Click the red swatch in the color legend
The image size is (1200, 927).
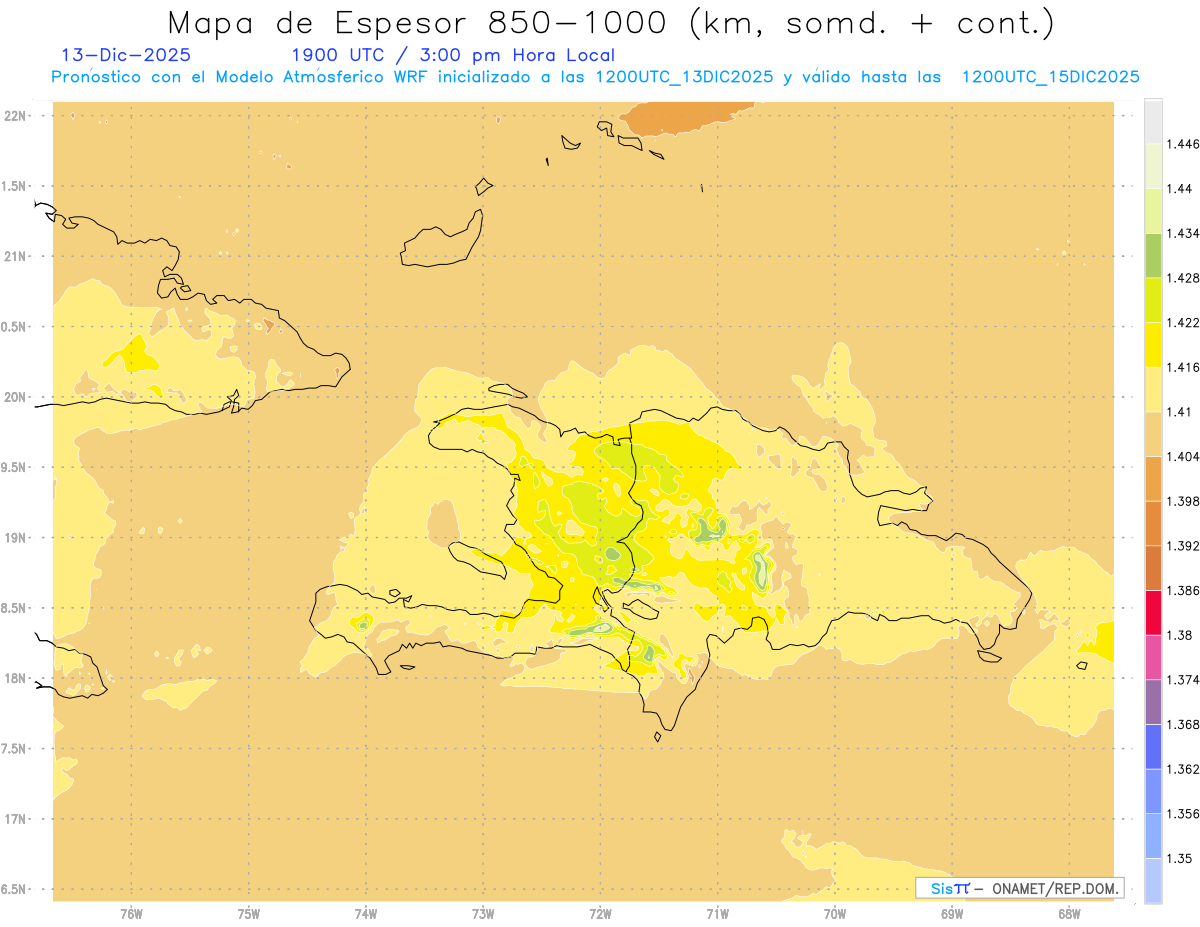click(x=1153, y=612)
